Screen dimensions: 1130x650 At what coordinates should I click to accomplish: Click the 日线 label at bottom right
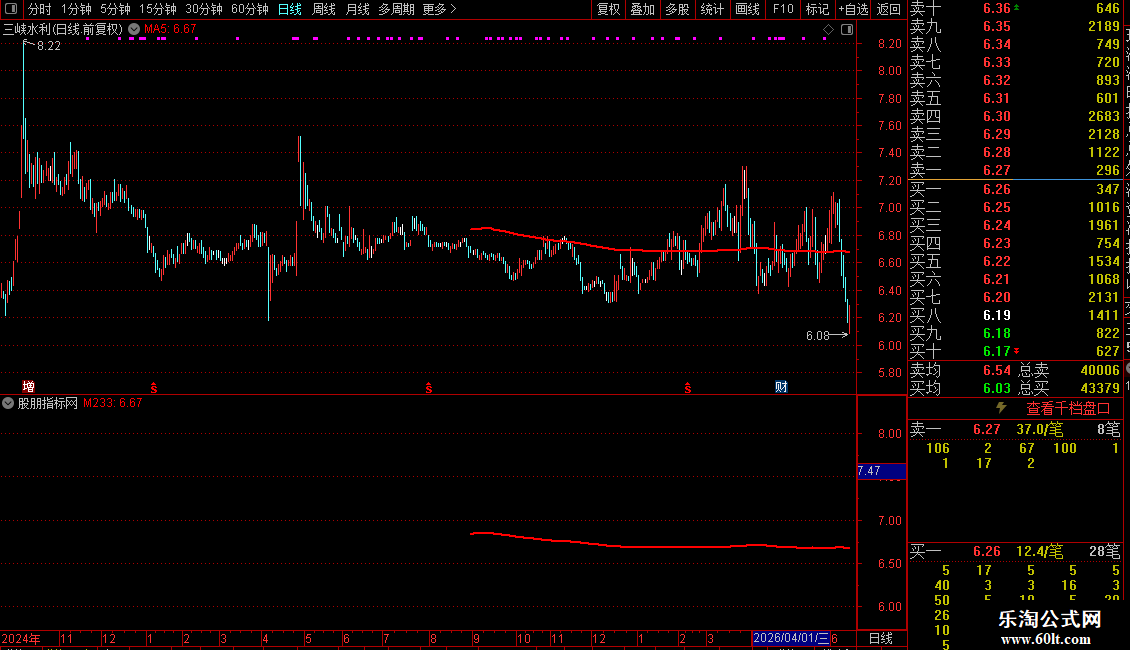pos(881,638)
